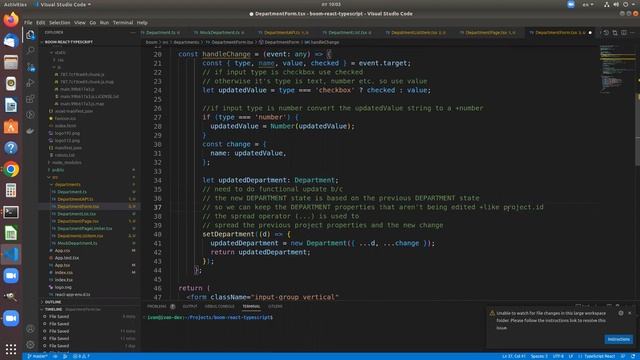Open Google Chrome from the dock
Viewport: 640px width, 360px height.
[11, 169]
